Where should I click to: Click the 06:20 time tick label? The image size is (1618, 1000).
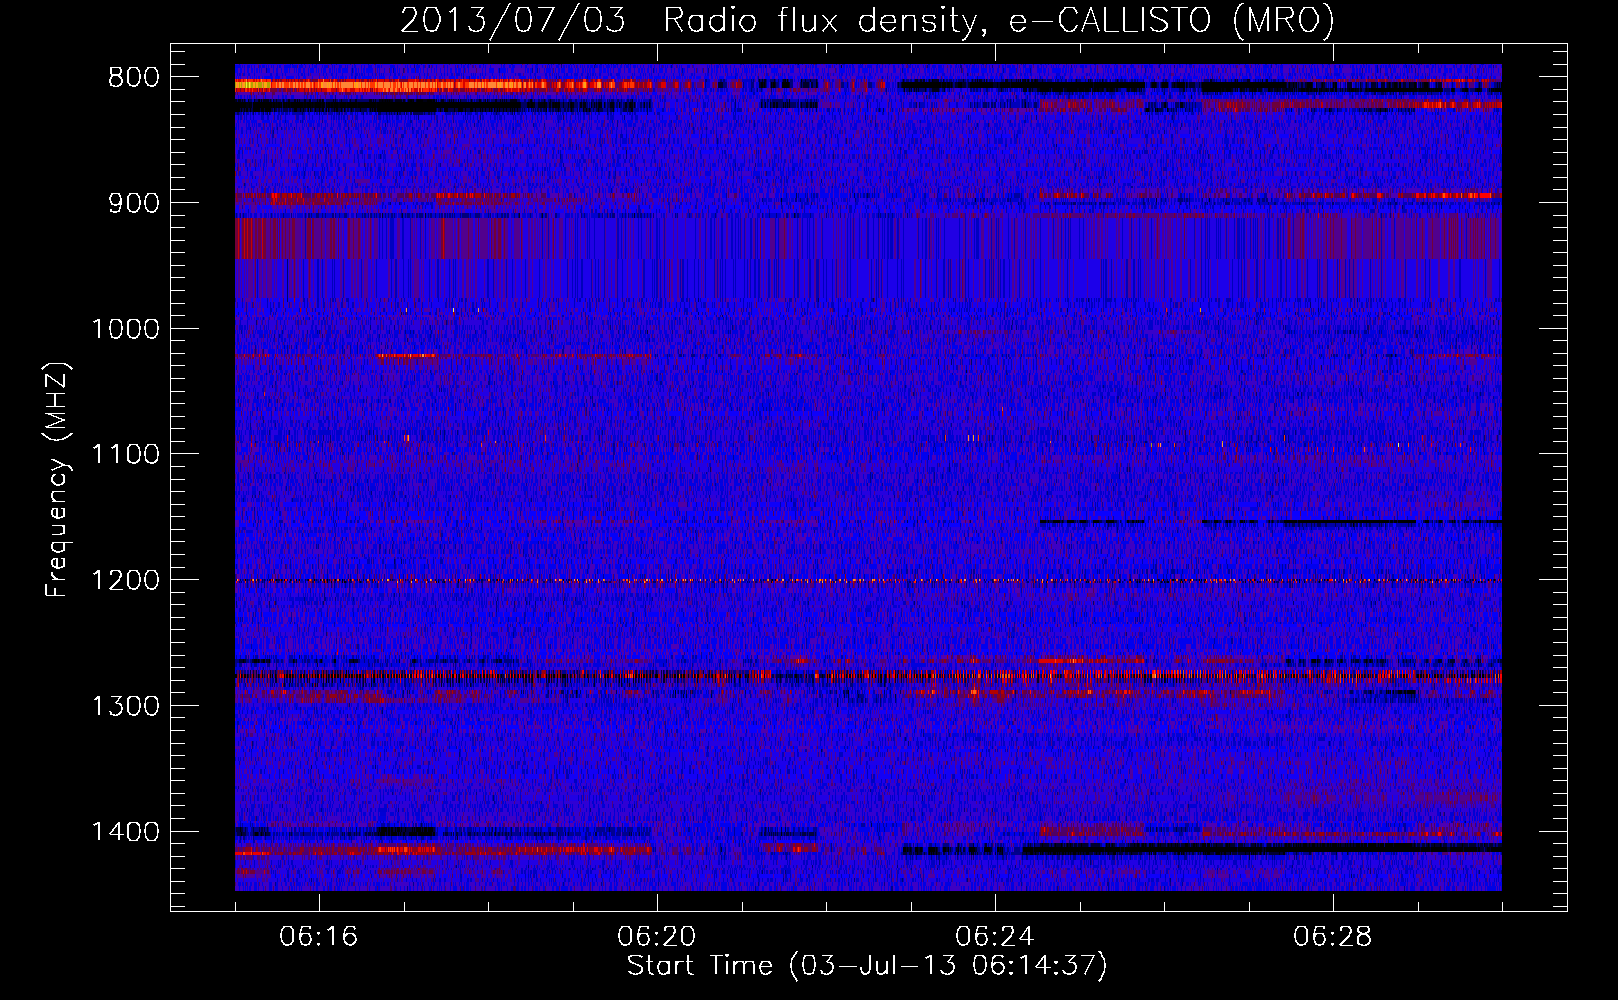pyautogui.click(x=657, y=937)
